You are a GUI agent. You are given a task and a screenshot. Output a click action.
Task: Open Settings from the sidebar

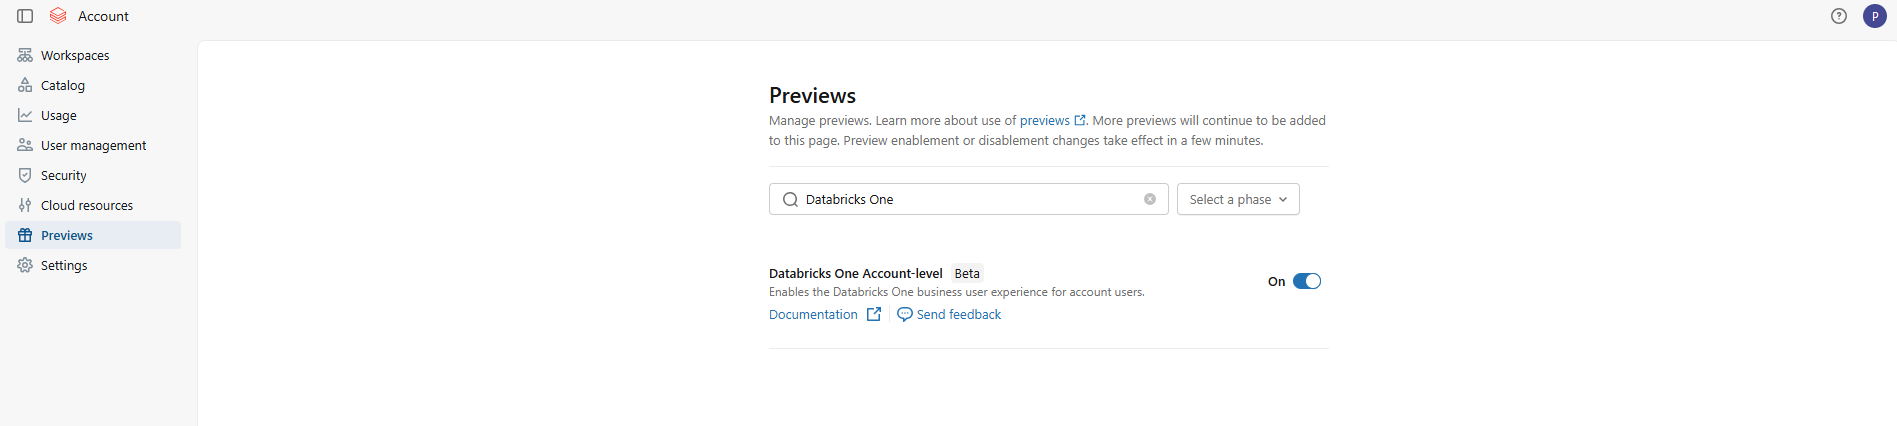[x=93, y=265]
